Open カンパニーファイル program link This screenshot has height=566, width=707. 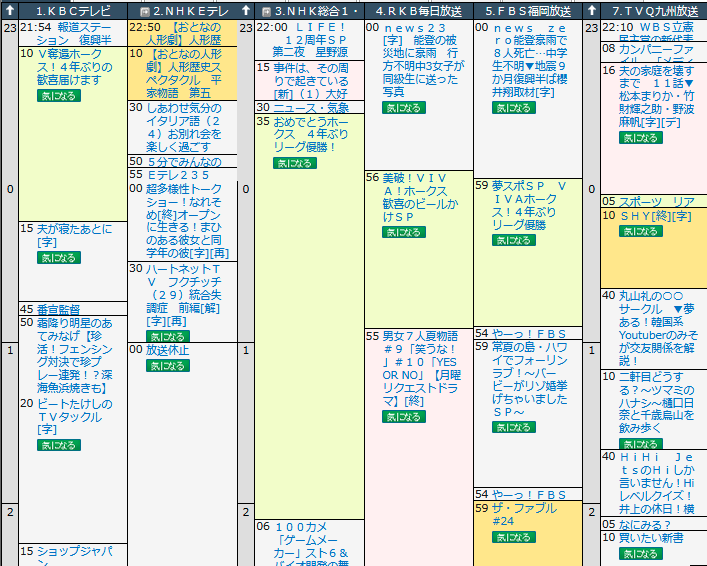tap(656, 54)
